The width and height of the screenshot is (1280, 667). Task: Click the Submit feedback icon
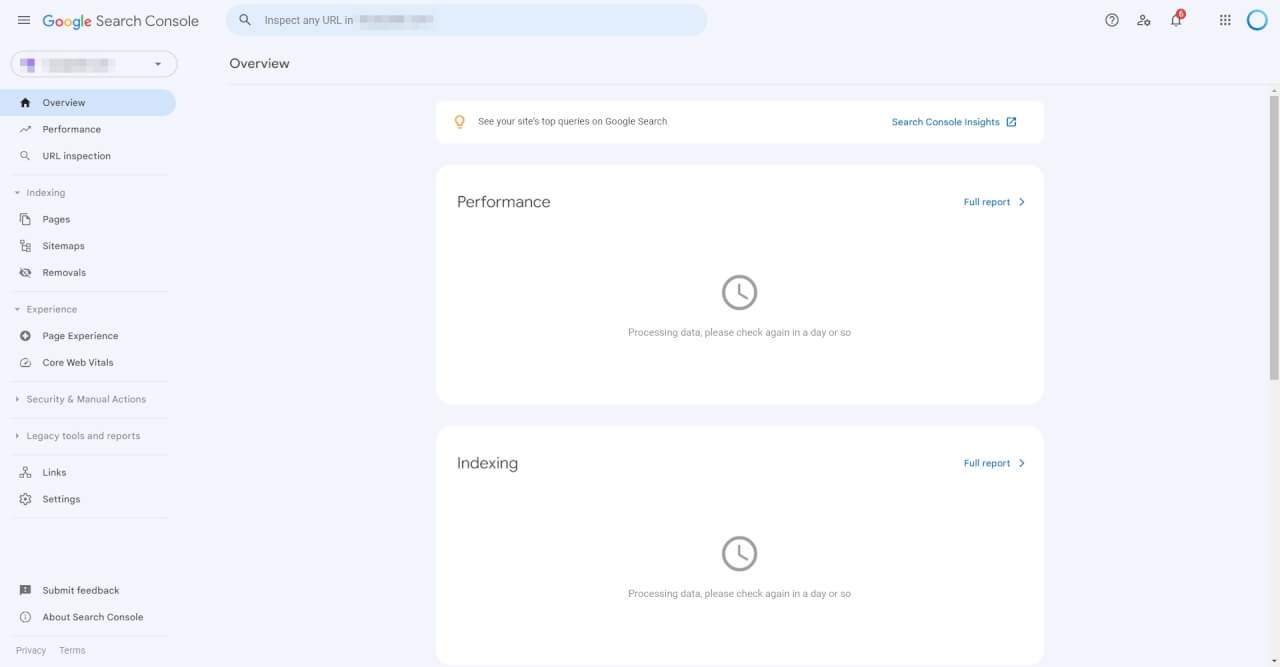point(25,591)
